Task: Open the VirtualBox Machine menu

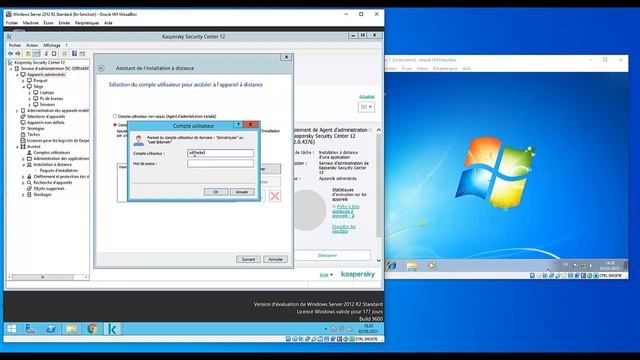Action: tap(31, 23)
